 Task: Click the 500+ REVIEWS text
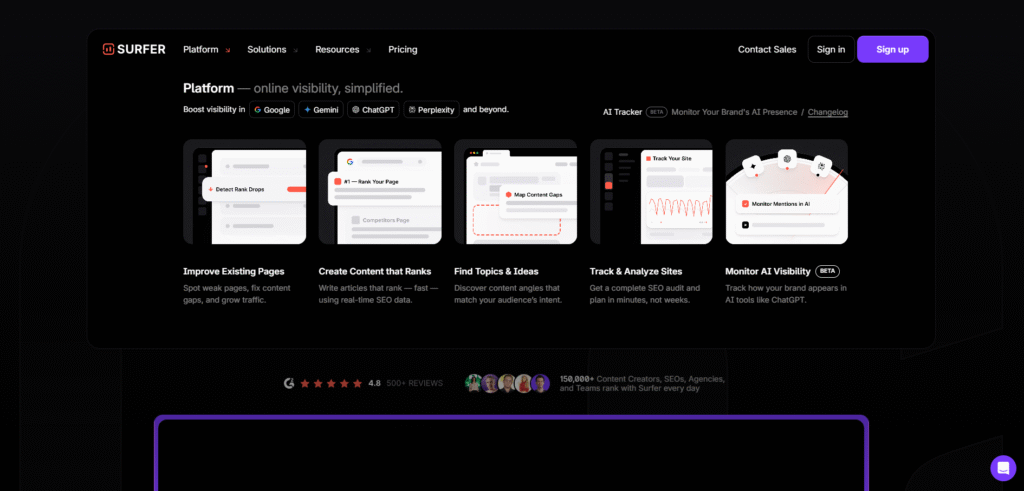(414, 383)
